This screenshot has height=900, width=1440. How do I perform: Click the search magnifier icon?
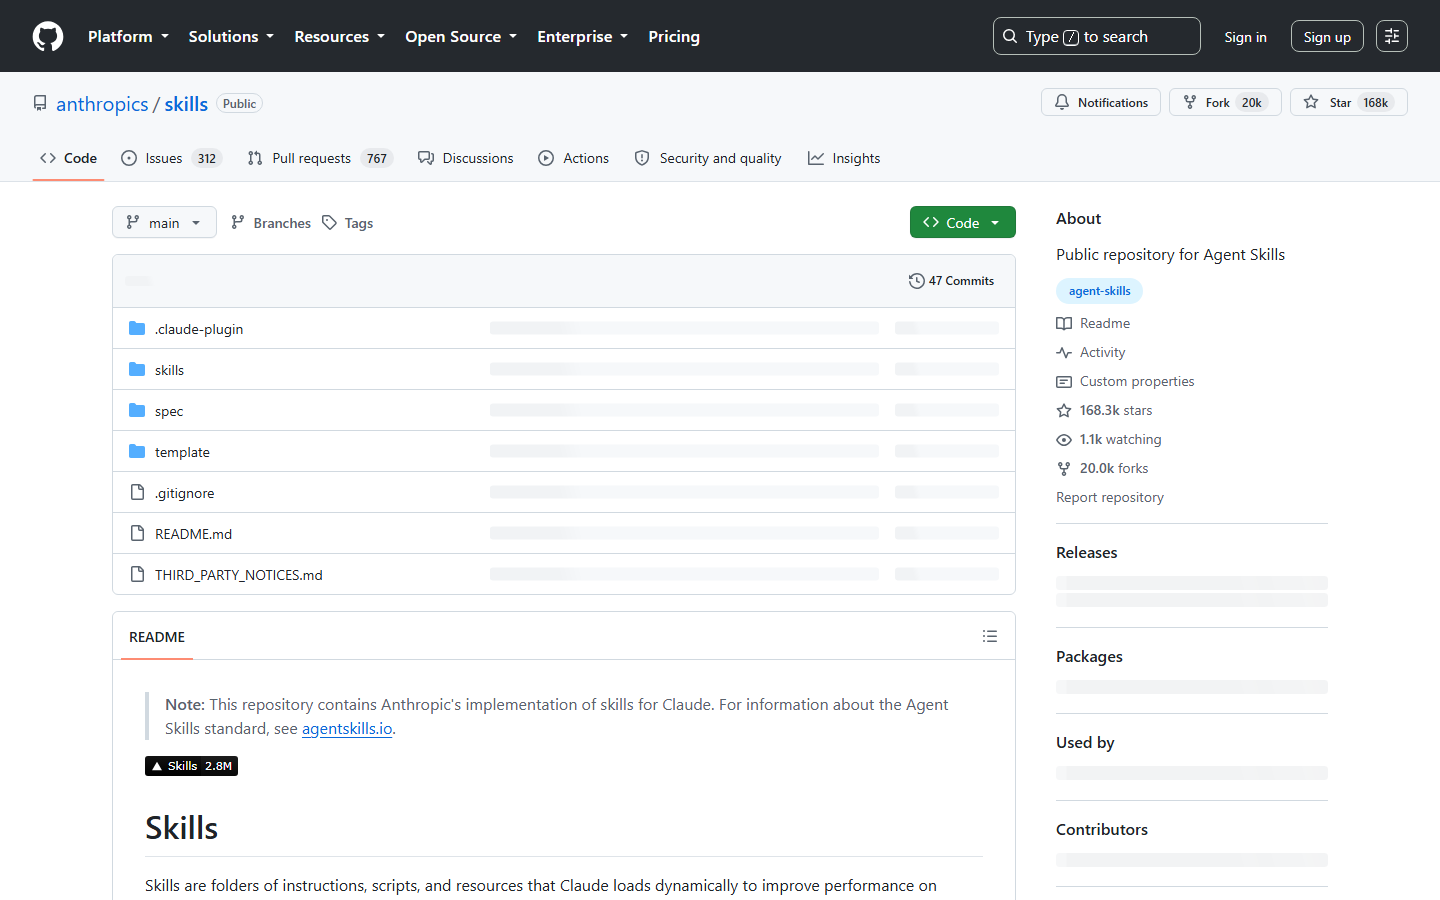coord(1010,36)
